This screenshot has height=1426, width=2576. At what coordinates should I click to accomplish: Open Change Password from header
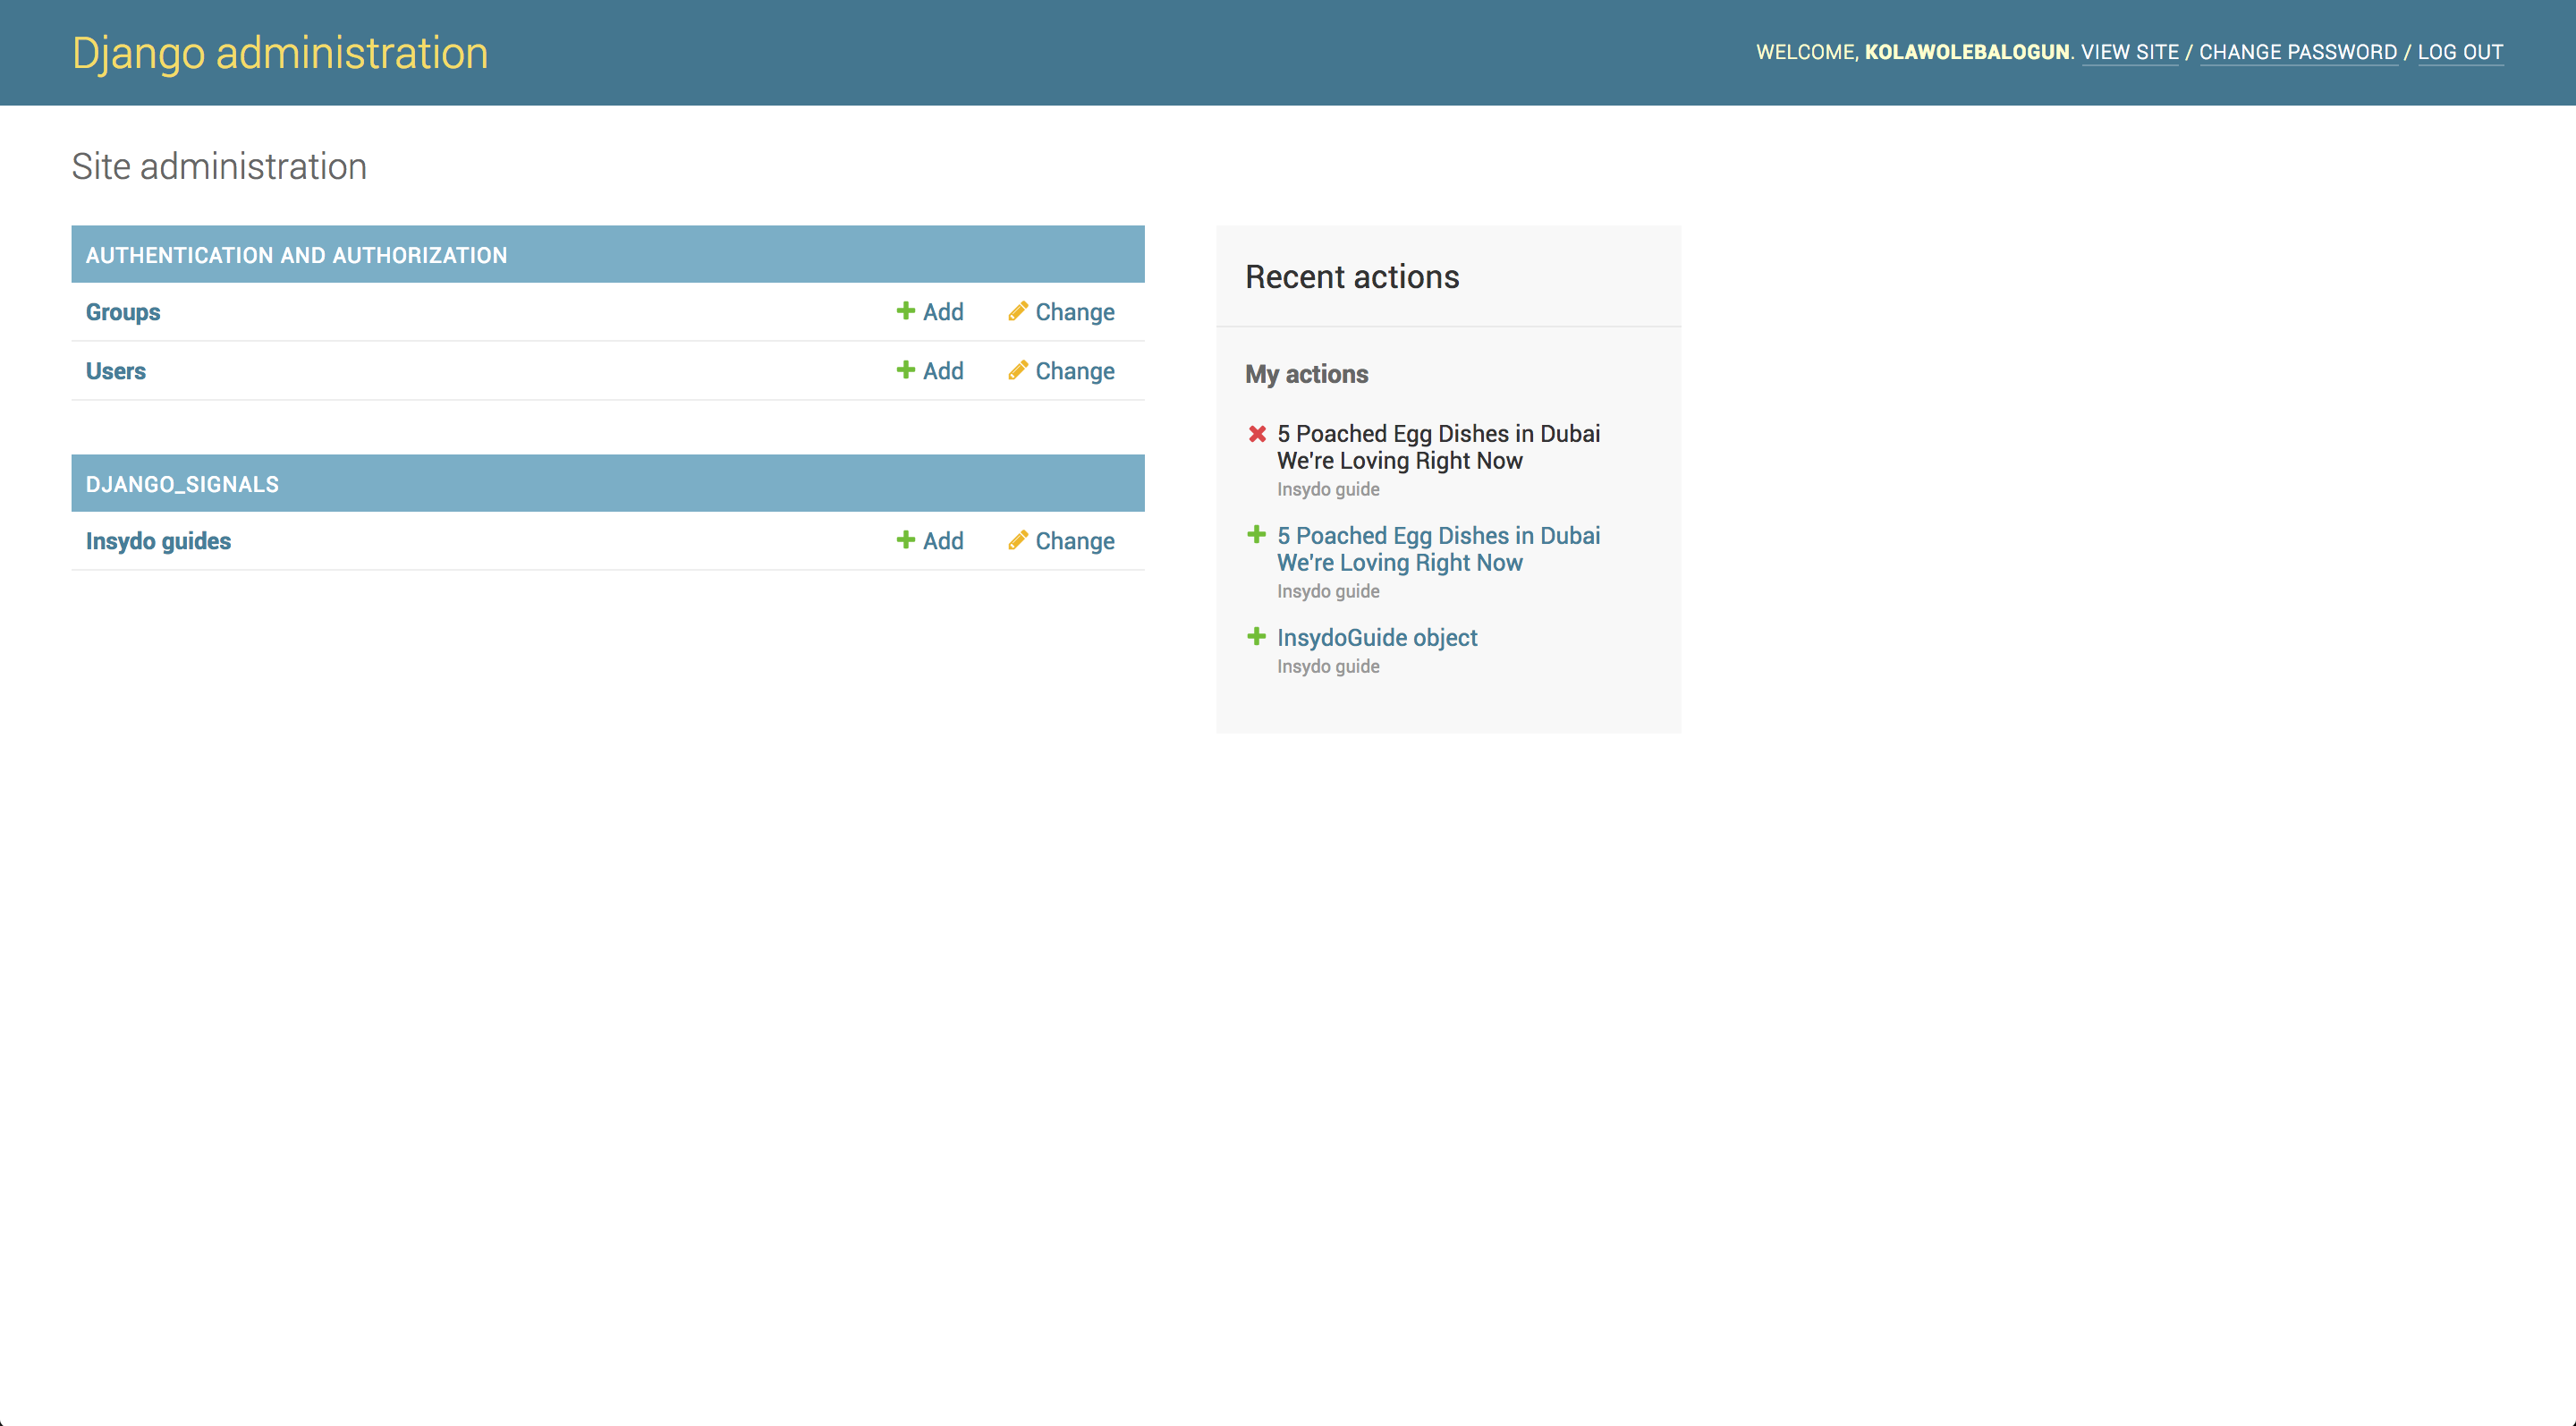click(x=2297, y=52)
